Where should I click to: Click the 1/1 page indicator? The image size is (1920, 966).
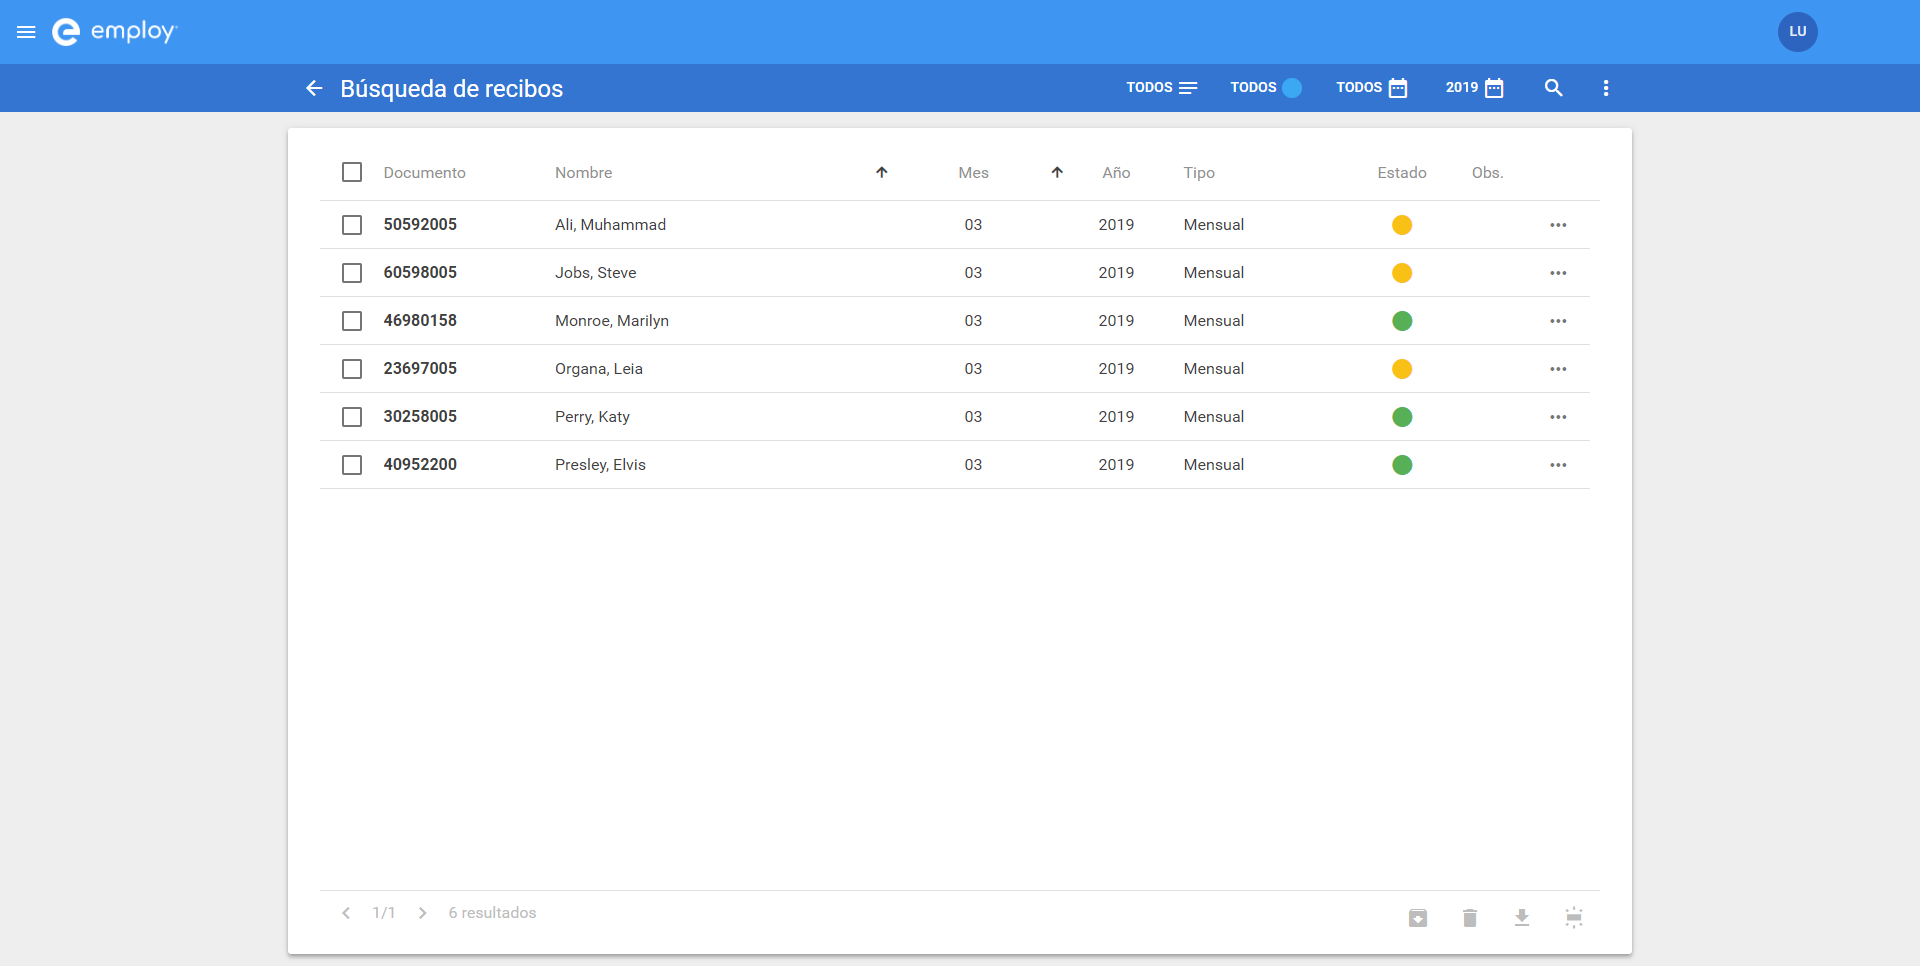coord(384,913)
